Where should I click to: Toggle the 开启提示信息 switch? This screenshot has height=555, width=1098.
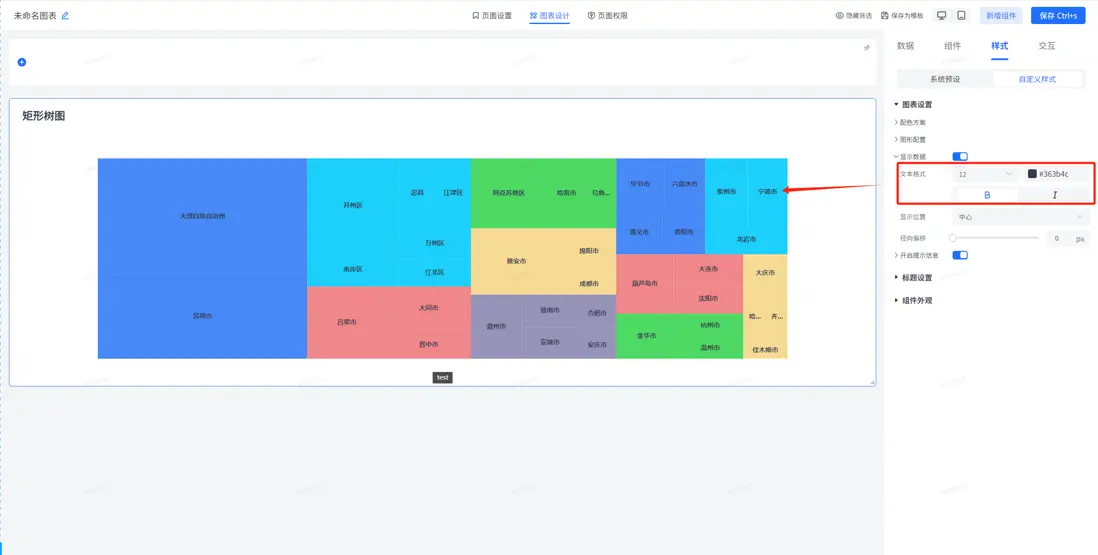point(960,255)
